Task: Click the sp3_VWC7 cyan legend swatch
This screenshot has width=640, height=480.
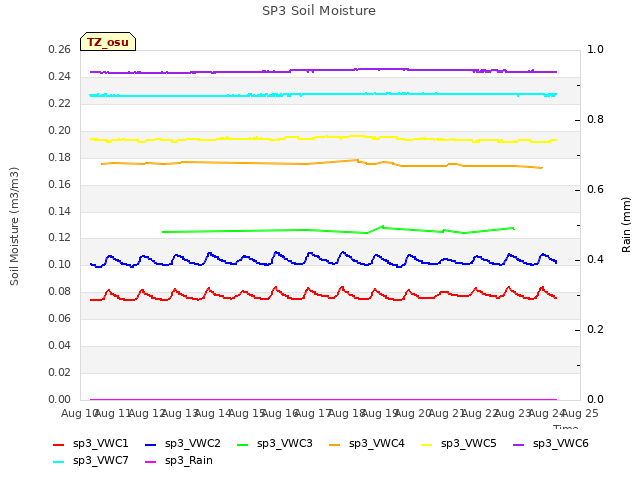Action: pyautogui.click(x=59, y=462)
